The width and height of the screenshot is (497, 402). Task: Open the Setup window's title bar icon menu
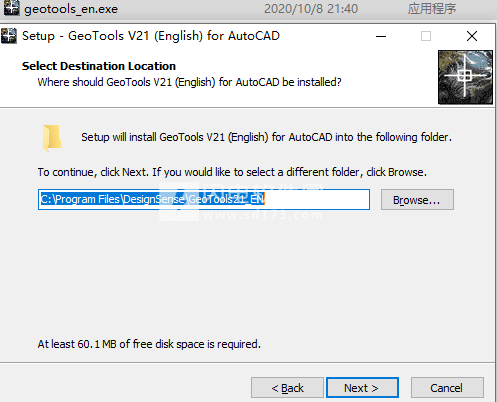(x=9, y=36)
